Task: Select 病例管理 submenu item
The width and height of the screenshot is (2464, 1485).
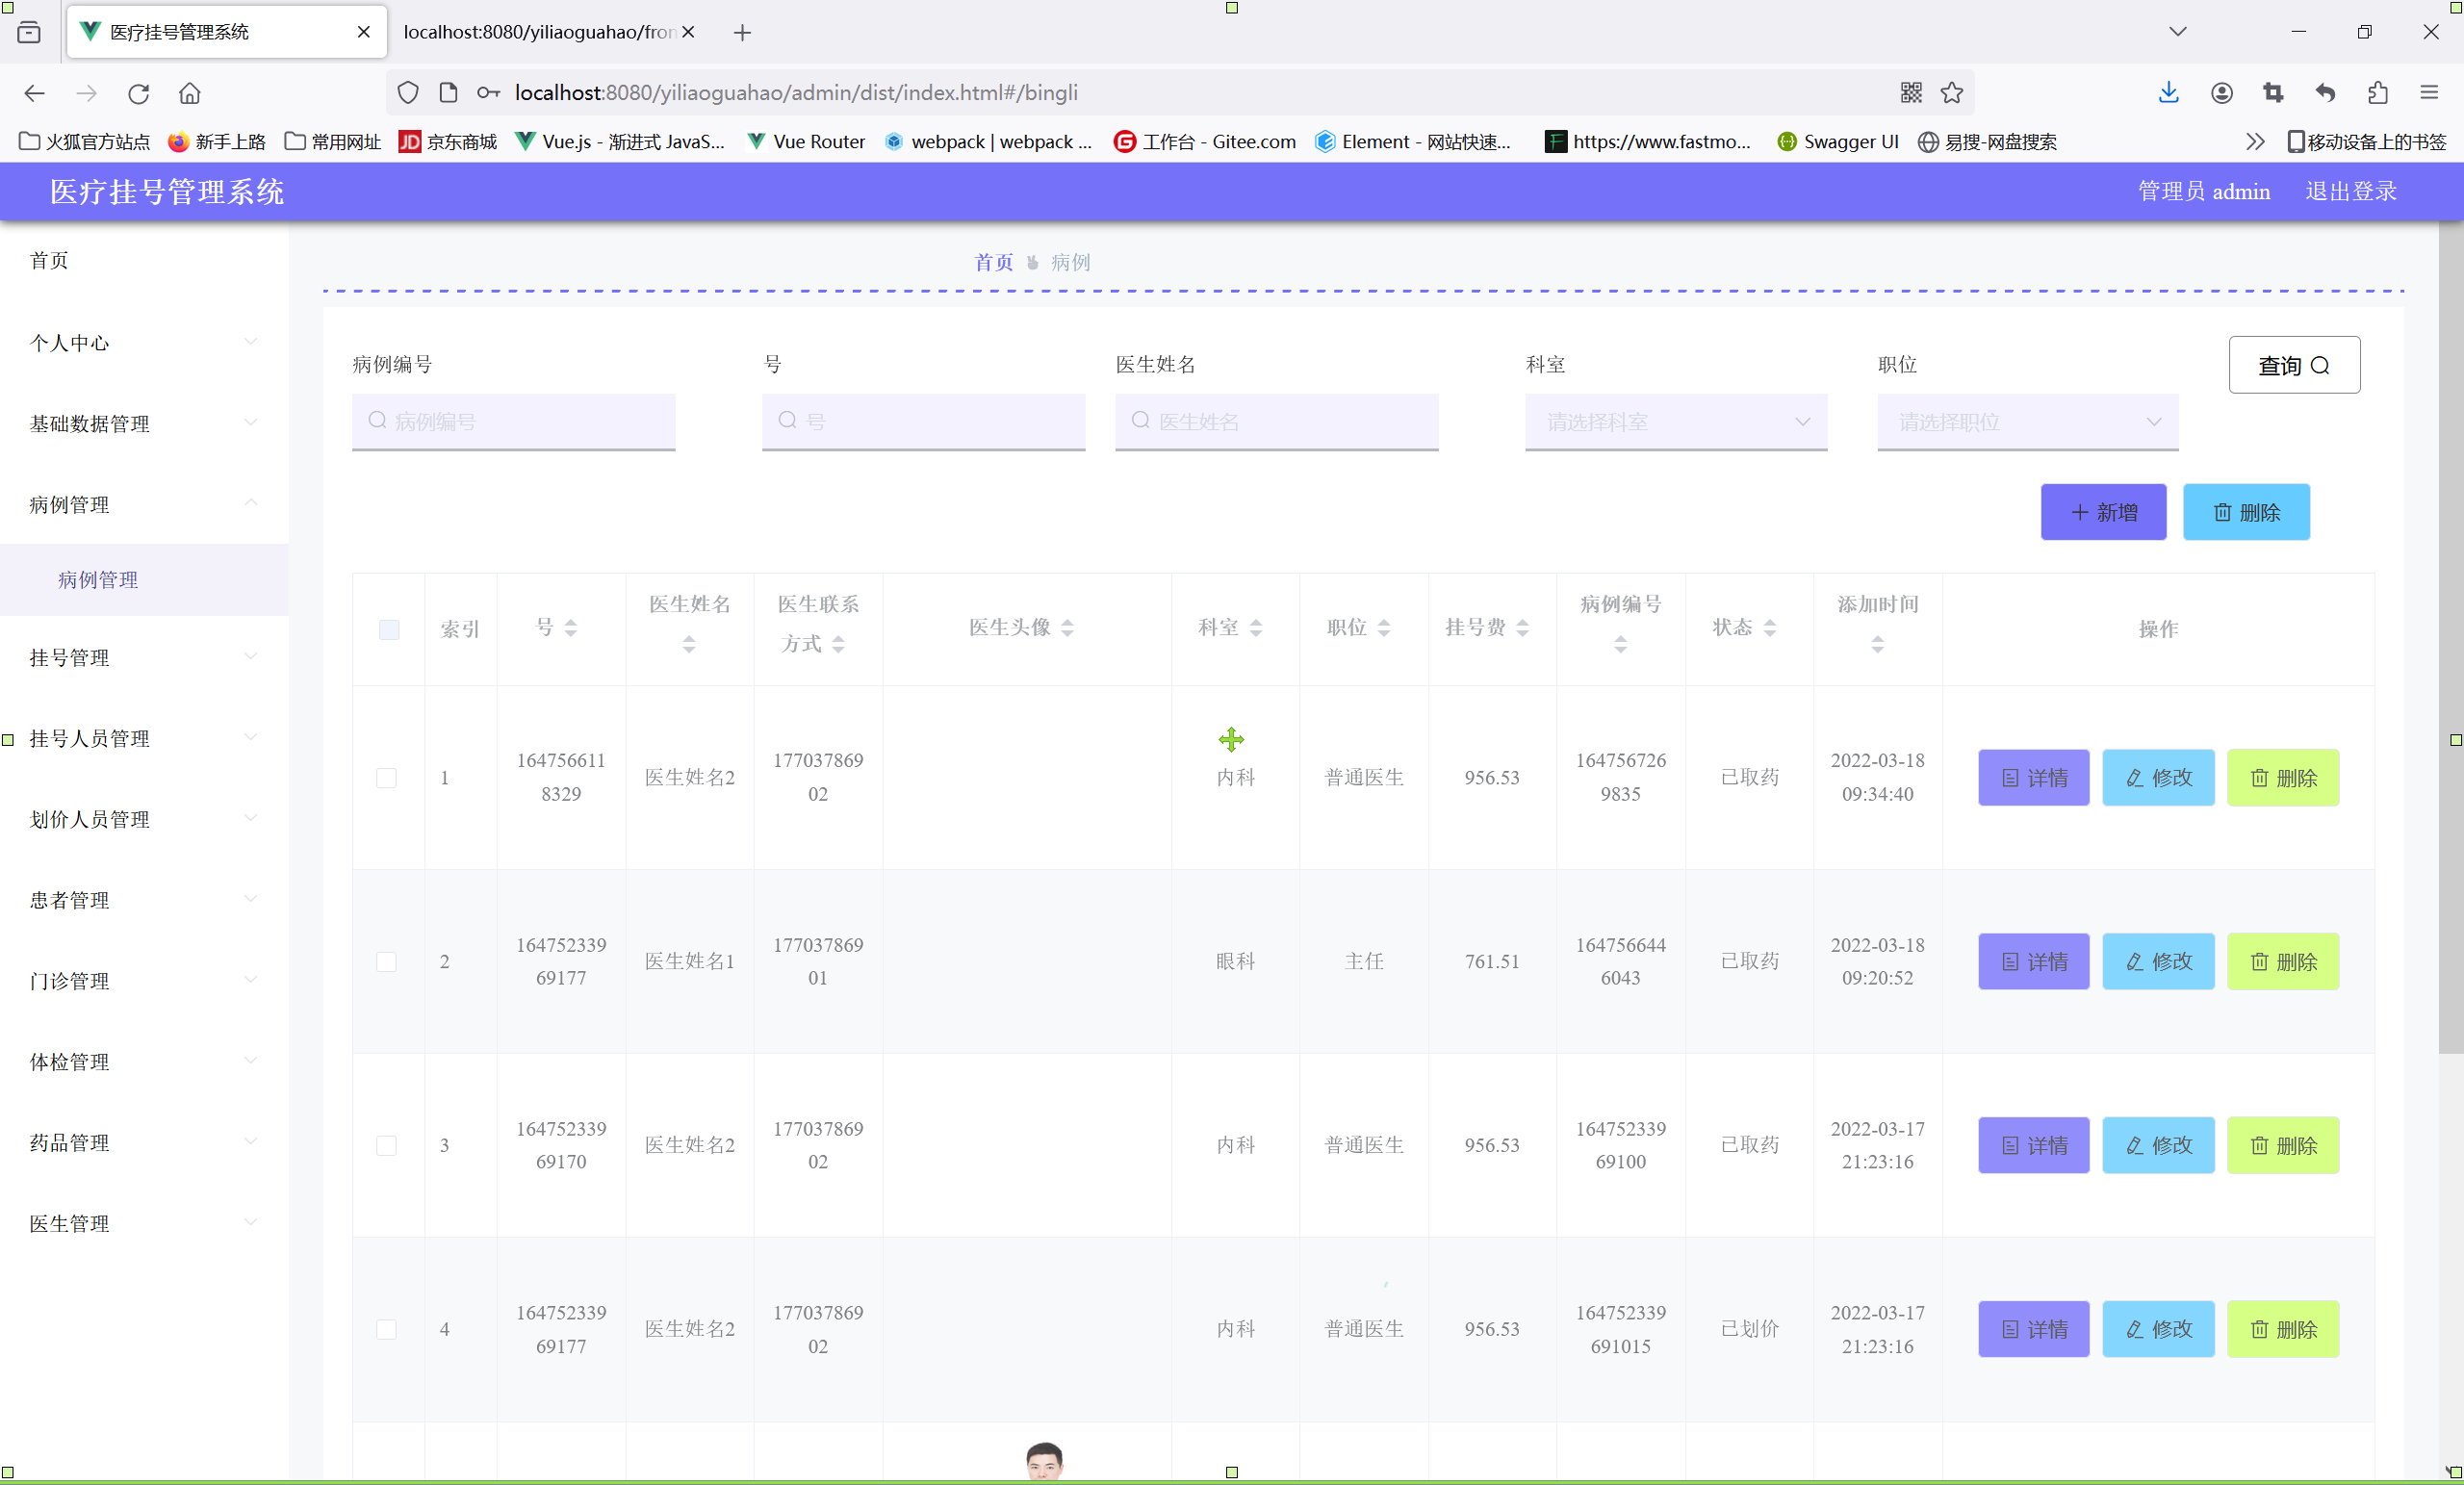Action: click(x=98, y=580)
